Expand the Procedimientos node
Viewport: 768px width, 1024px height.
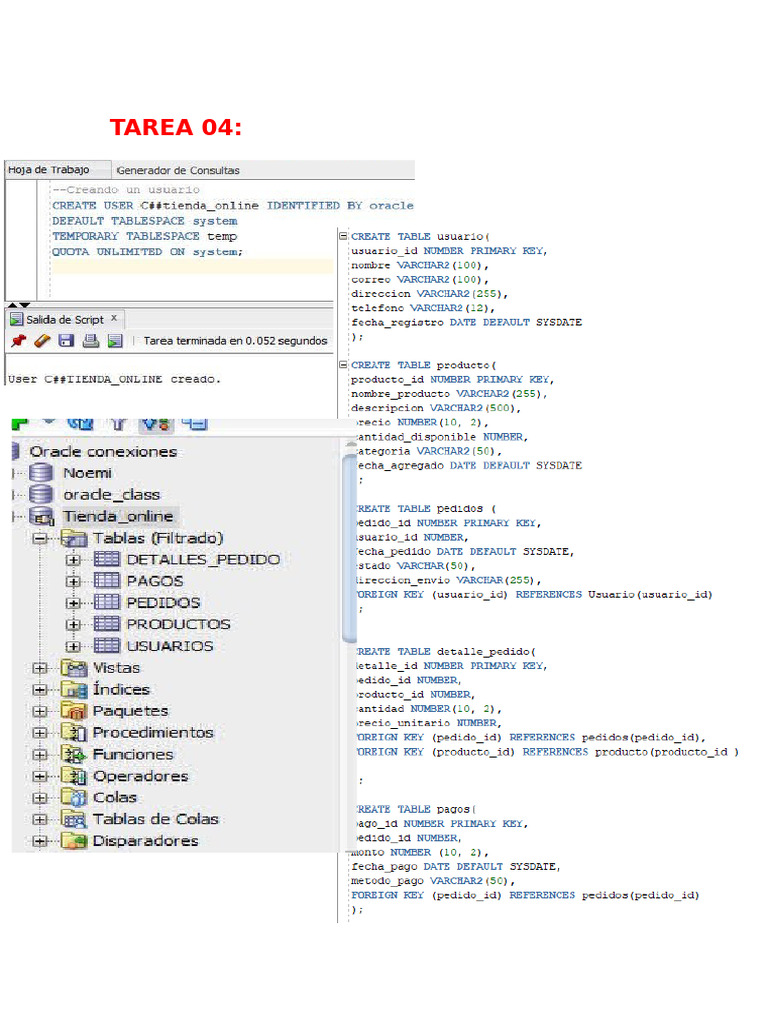(x=40, y=733)
